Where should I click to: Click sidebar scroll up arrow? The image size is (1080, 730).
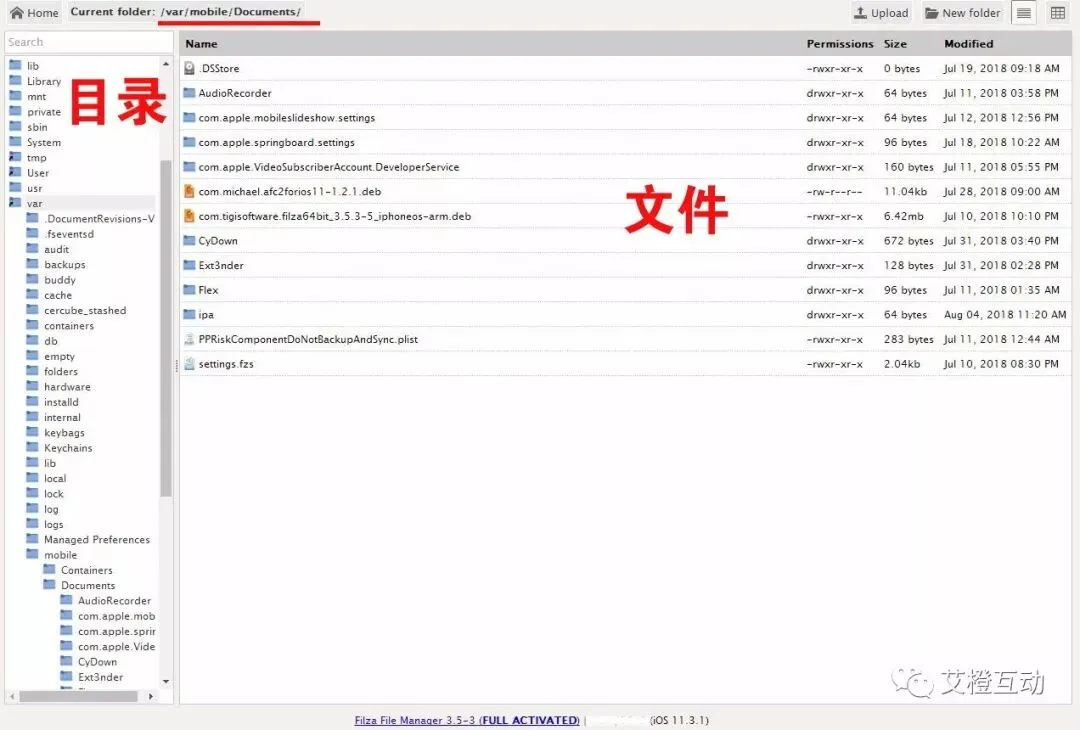pos(166,64)
